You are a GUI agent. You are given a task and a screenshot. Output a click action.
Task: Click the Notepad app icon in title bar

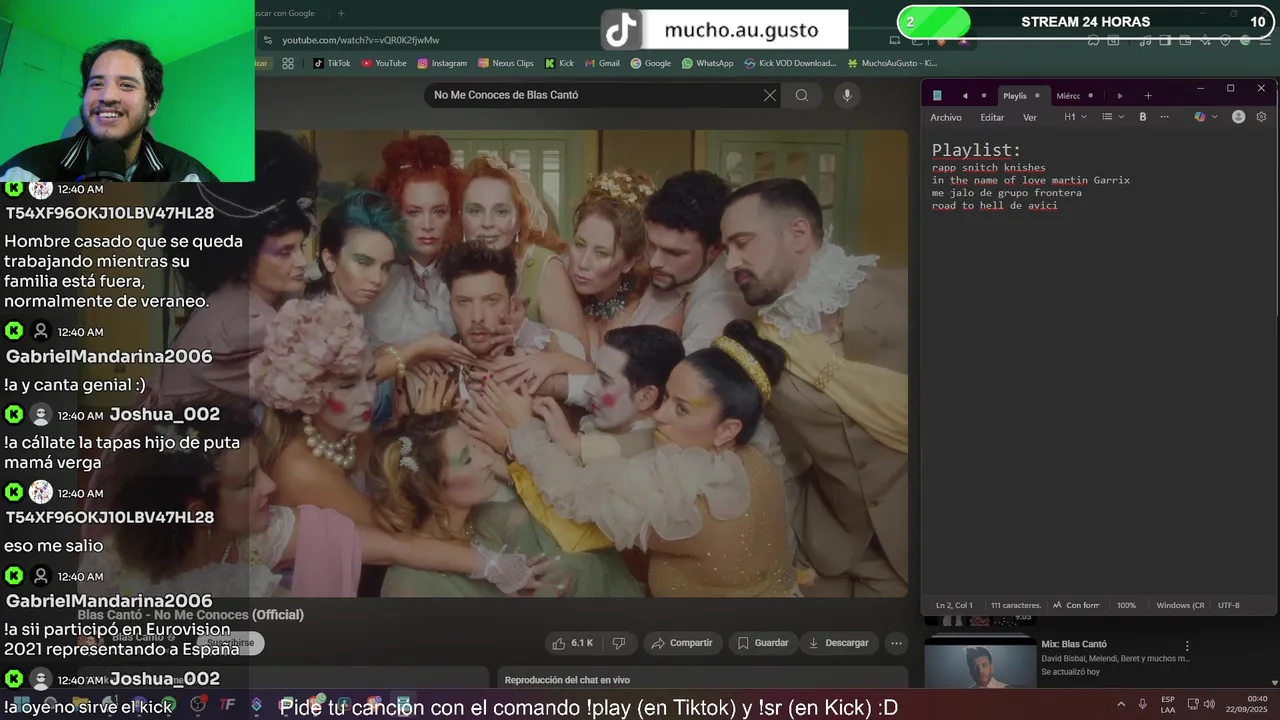(937, 95)
